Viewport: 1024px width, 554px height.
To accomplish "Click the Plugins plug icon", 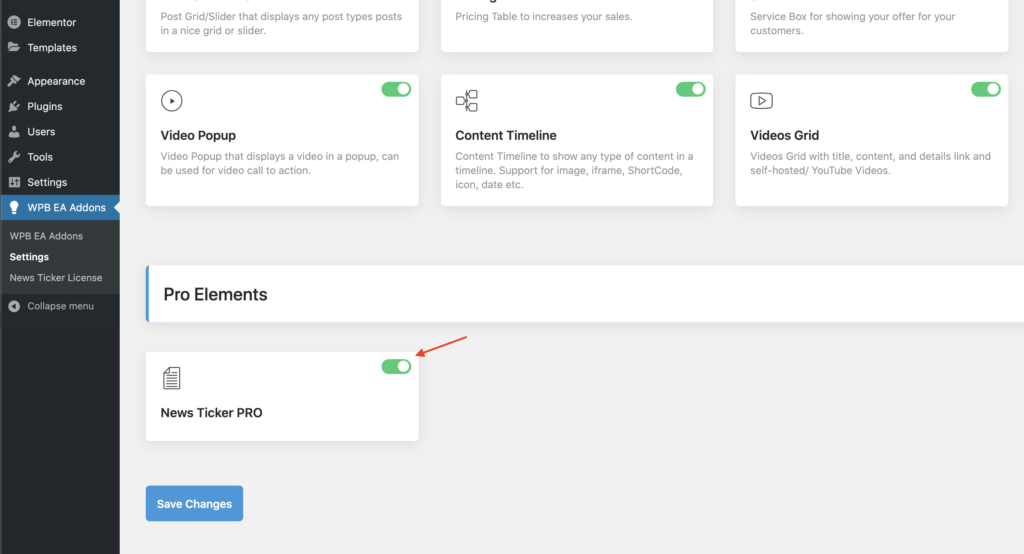I will (14, 106).
